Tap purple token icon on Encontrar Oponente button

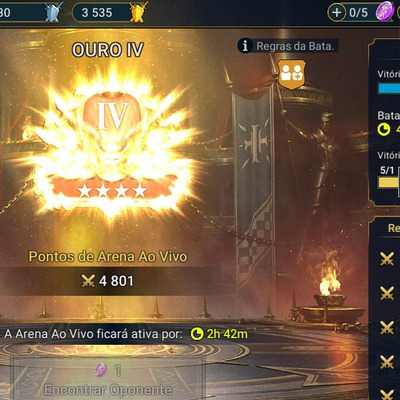(101, 370)
